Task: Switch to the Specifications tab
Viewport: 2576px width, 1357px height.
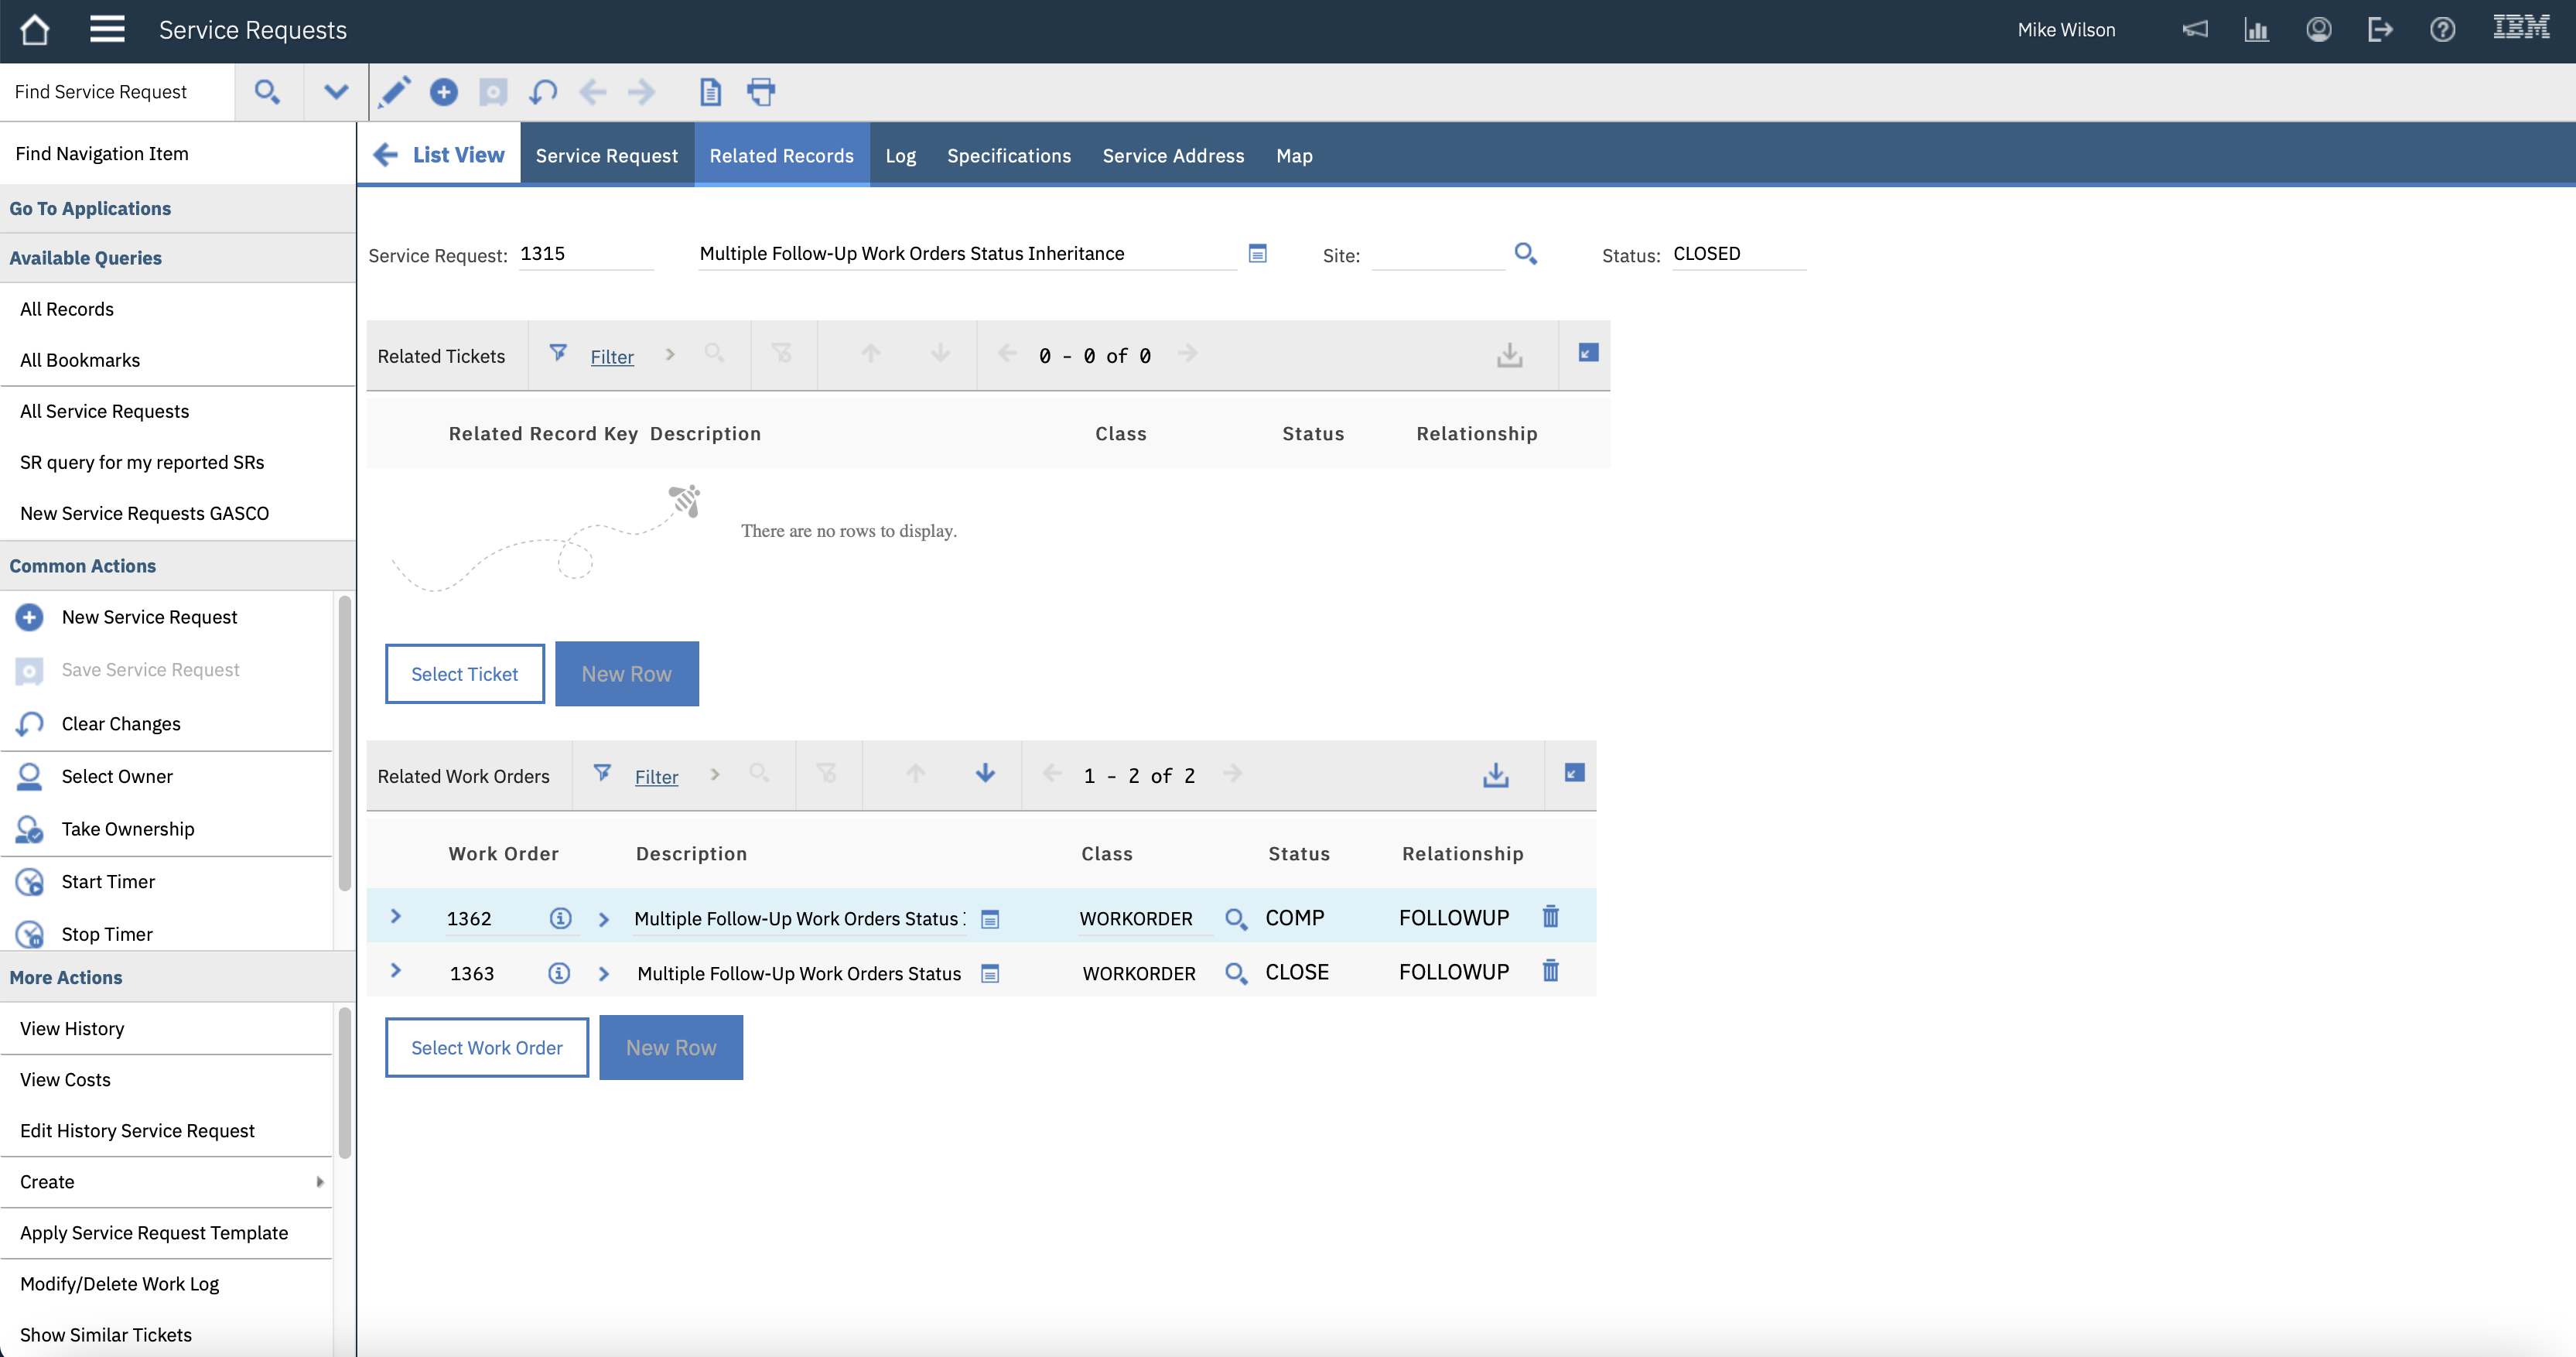Action: pyautogui.click(x=1008, y=156)
